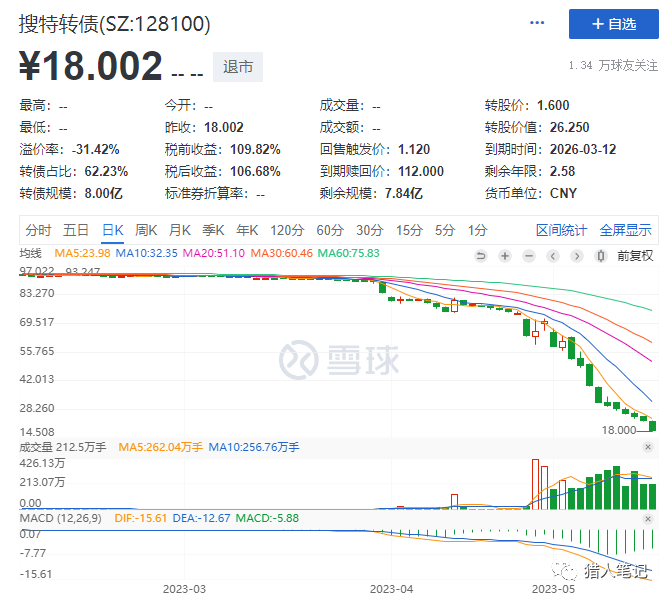This screenshot has height=600, width=669.
Task: Select the 30分 chart tab
Action: 369,230
